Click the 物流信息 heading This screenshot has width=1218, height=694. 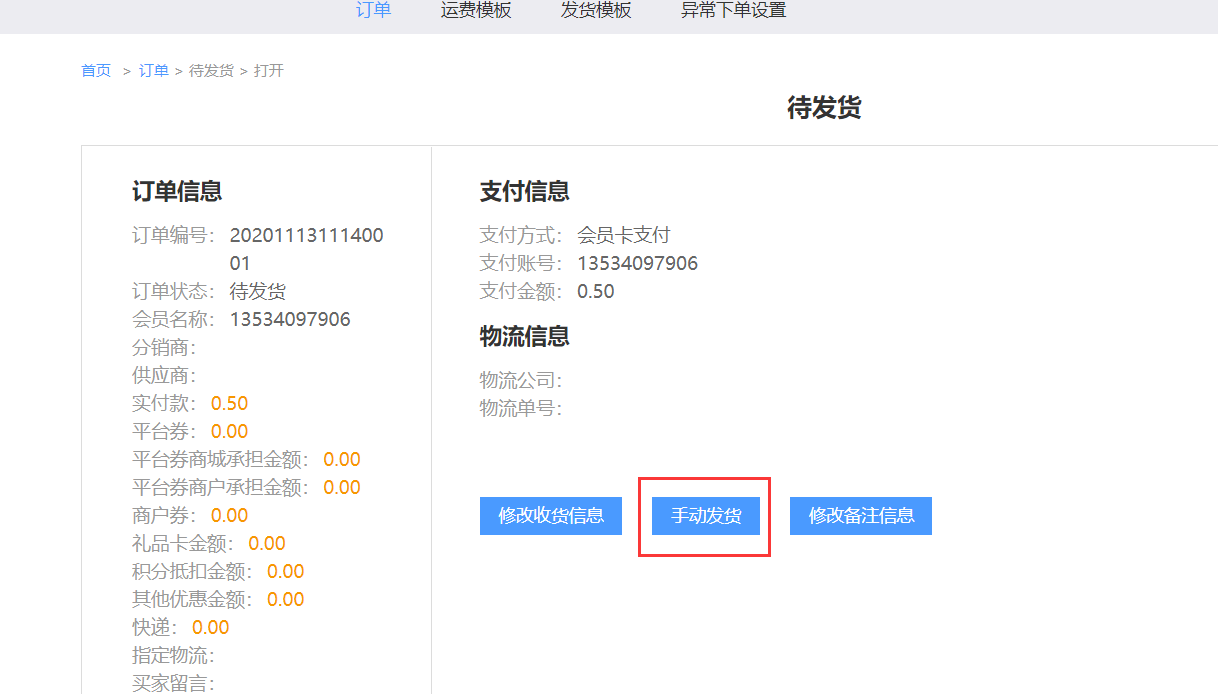click(525, 337)
